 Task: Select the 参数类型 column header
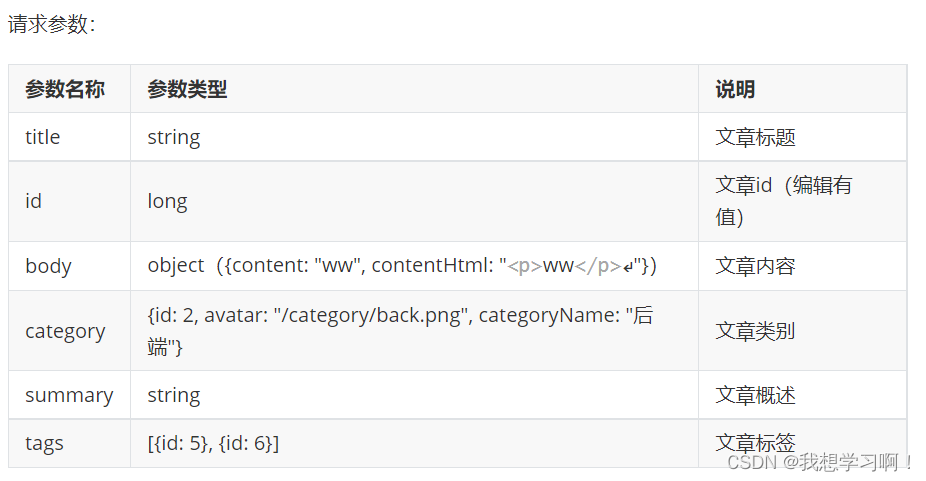point(187,89)
